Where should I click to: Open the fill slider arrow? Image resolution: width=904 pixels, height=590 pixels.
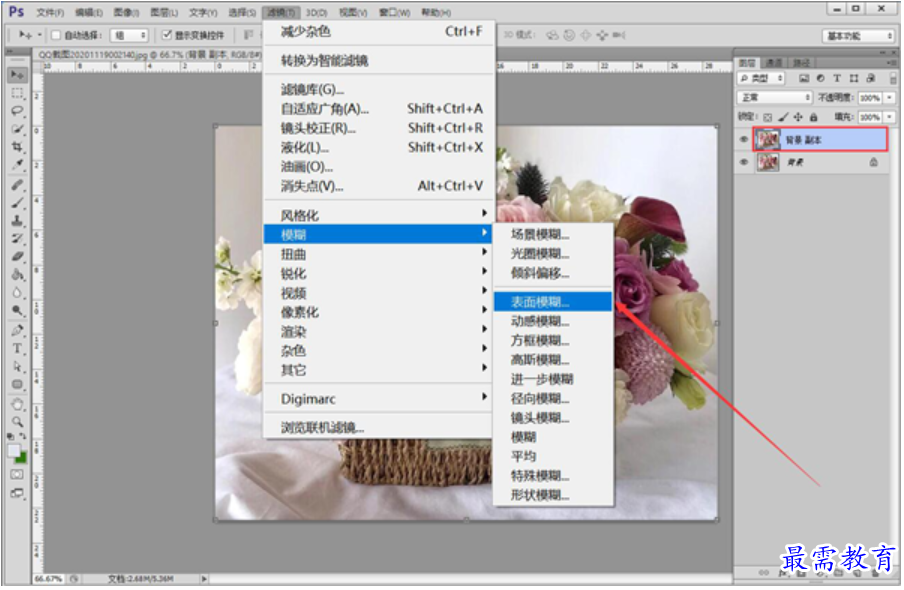pyautogui.click(x=890, y=117)
